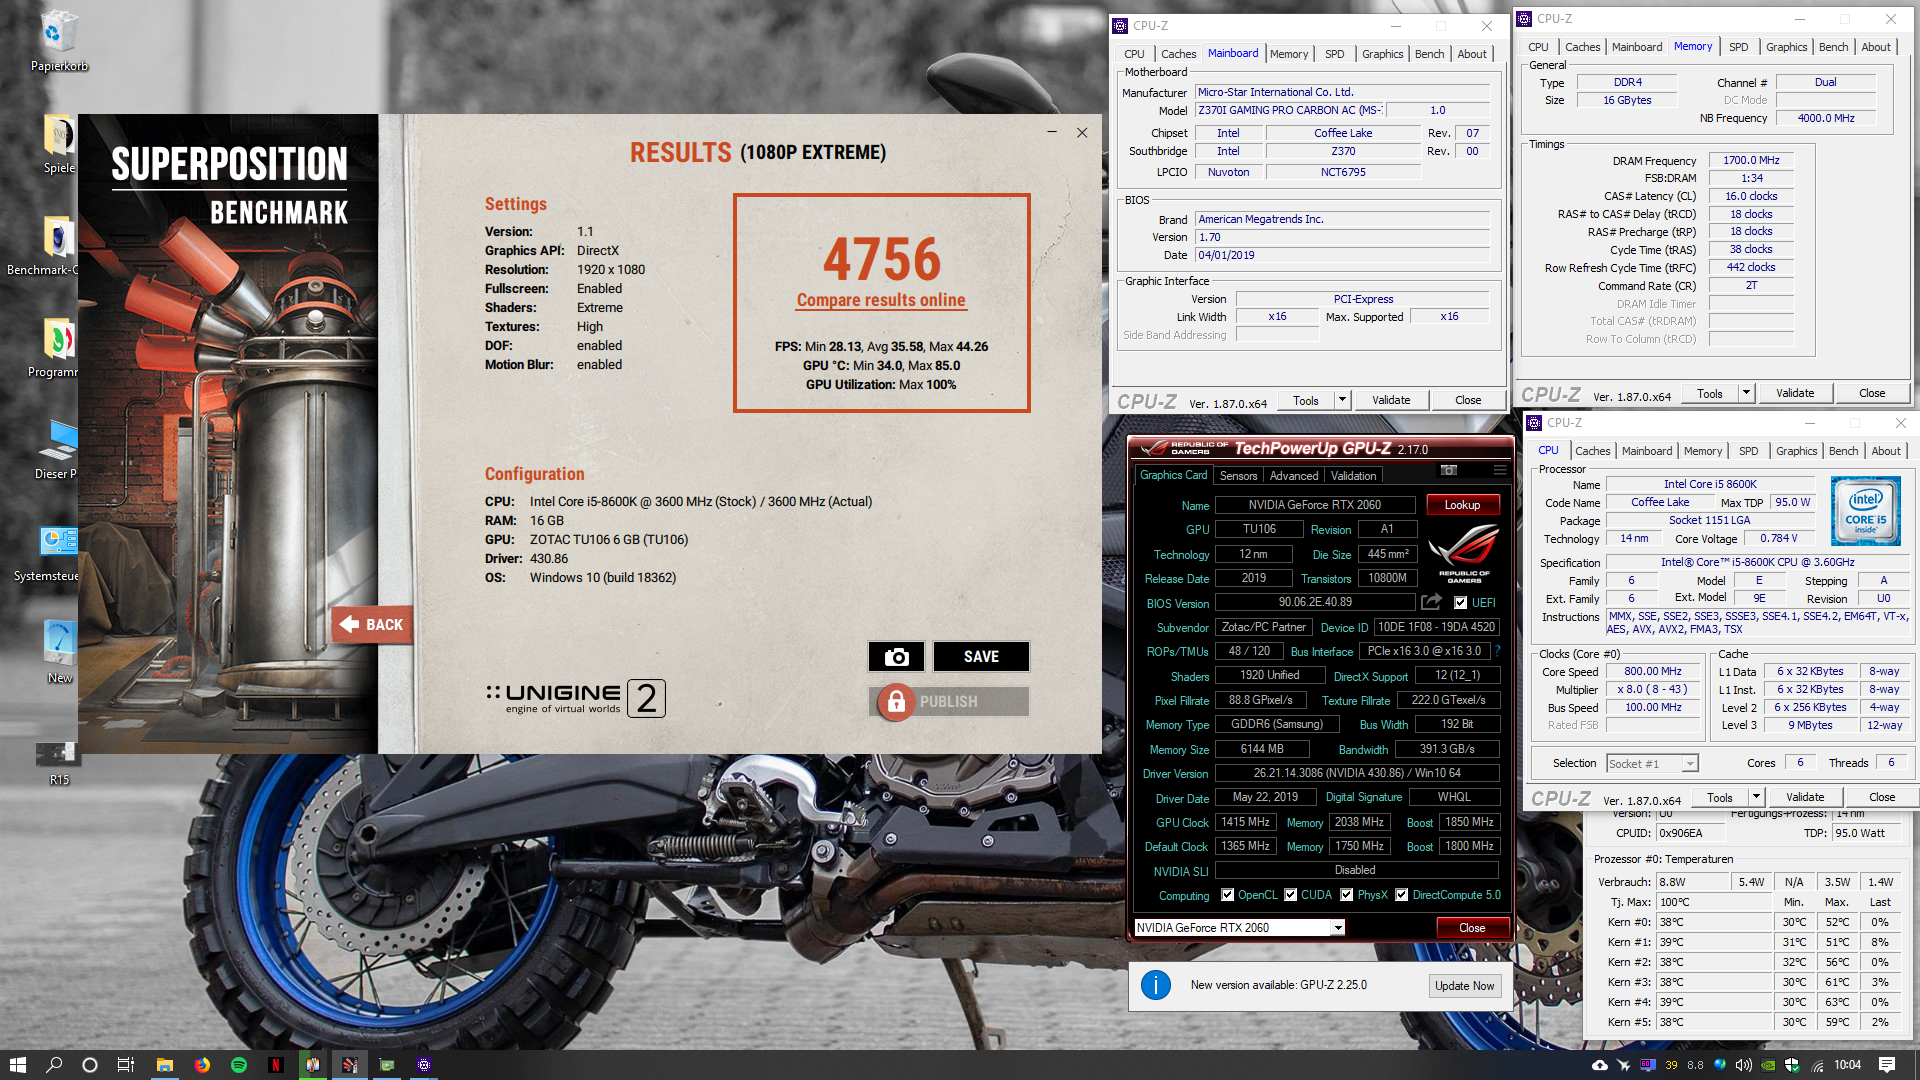1920x1080 pixels.
Task: Click the Tools button in CPU-Z Memory window
Action: tap(1710, 393)
